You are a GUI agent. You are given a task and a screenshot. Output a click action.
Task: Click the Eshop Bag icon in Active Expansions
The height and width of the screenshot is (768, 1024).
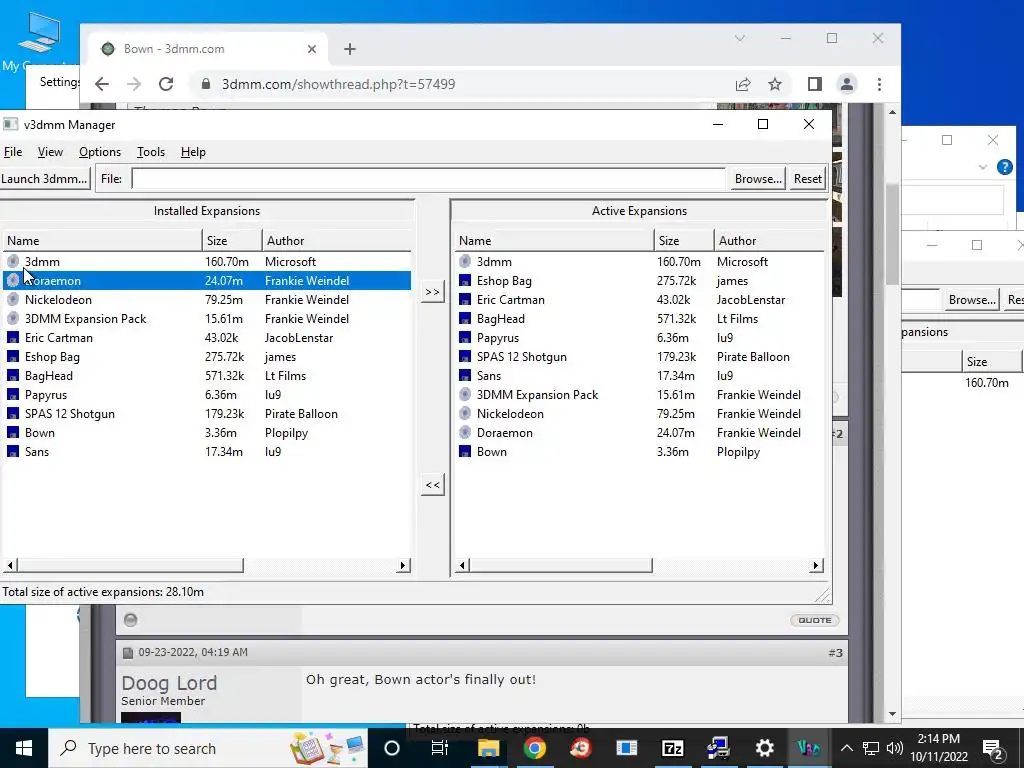point(465,281)
